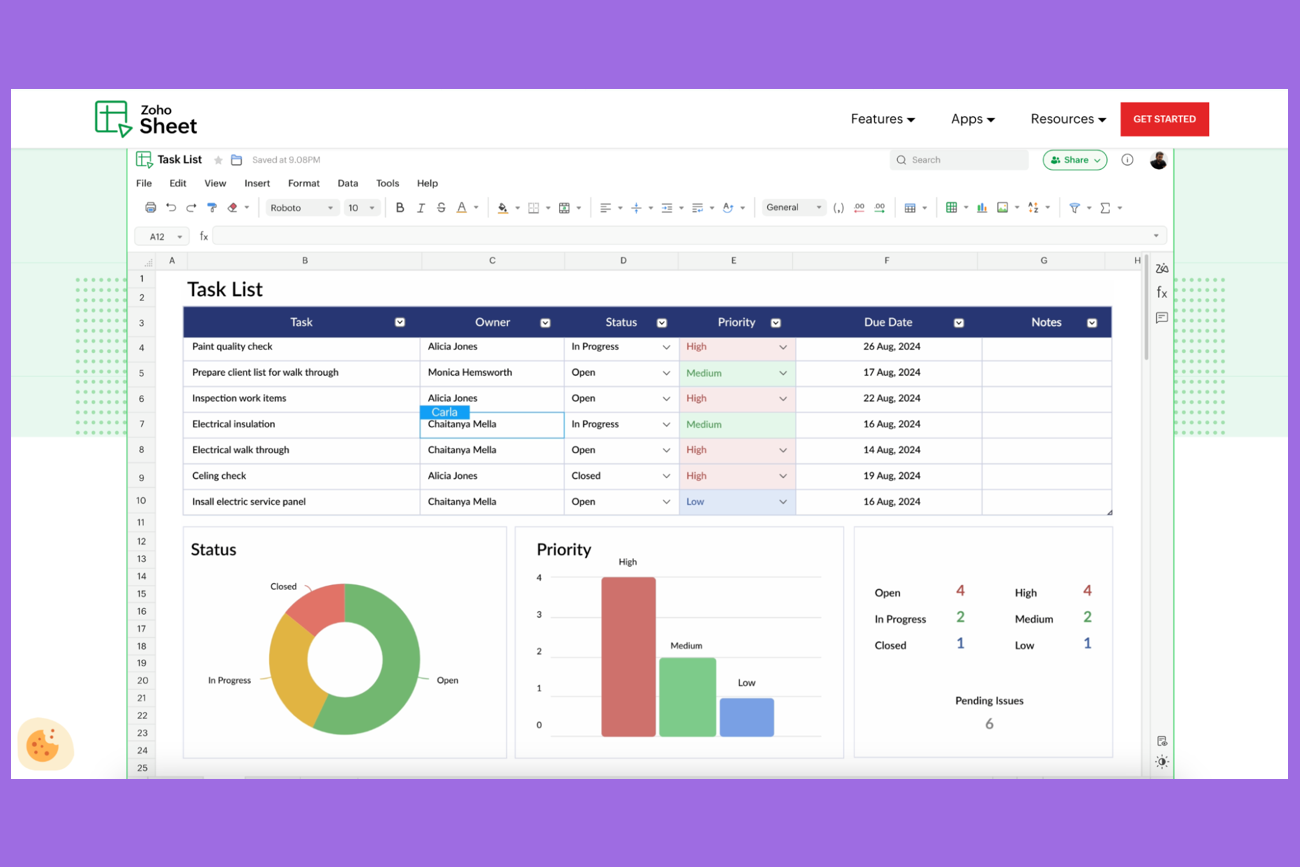Click the Print icon in the toolbar
Image resolution: width=1300 pixels, height=867 pixels.
click(x=151, y=208)
